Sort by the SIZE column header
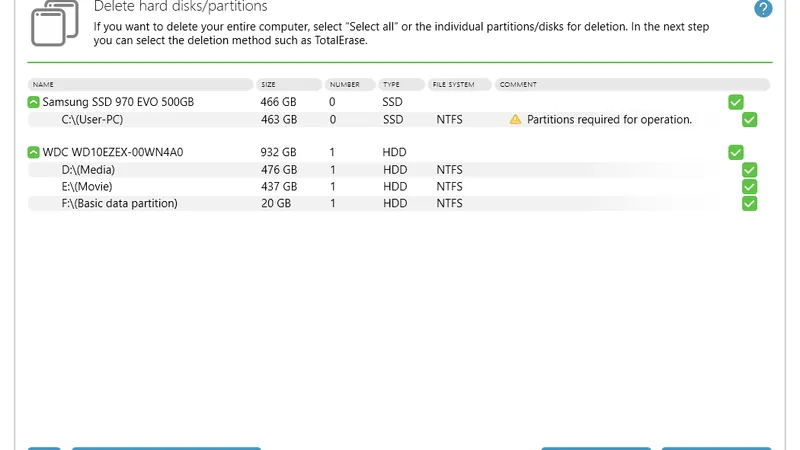This screenshot has width=800, height=450. point(268,85)
